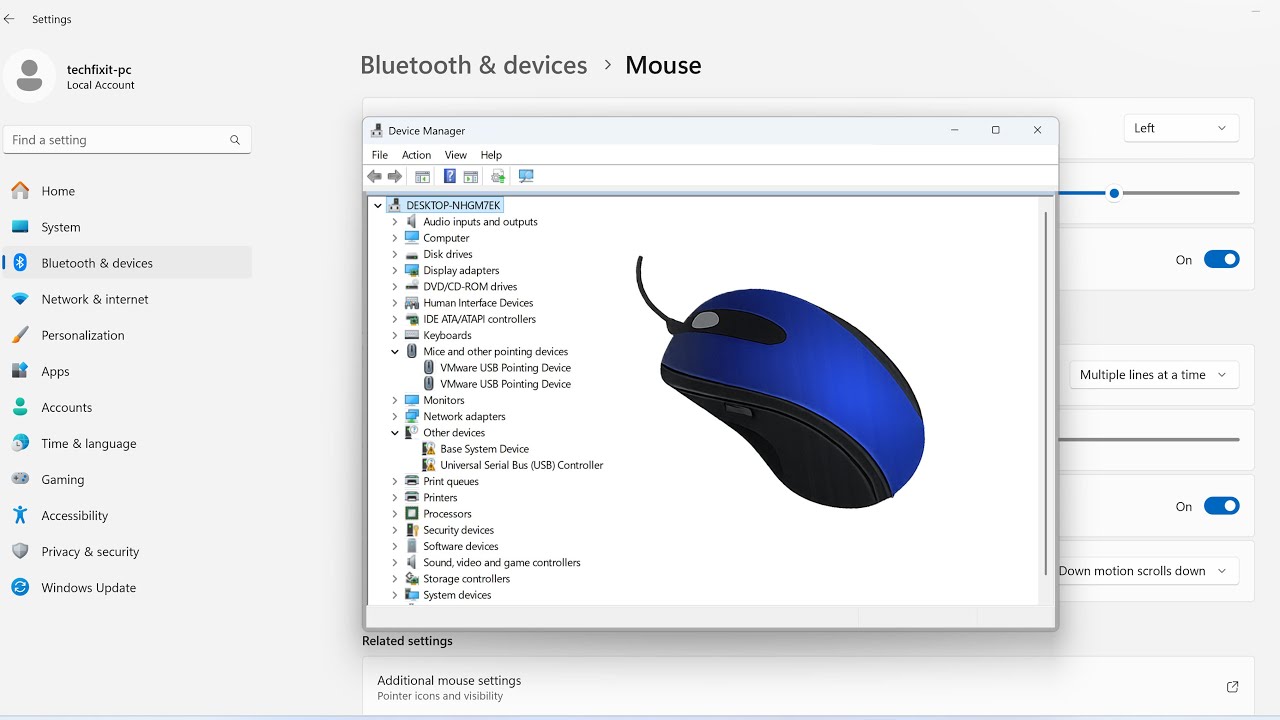This screenshot has width=1280, height=720.
Task: Toggle the On switch above Multiple lines dropdown
Action: [x=1221, y=260]
